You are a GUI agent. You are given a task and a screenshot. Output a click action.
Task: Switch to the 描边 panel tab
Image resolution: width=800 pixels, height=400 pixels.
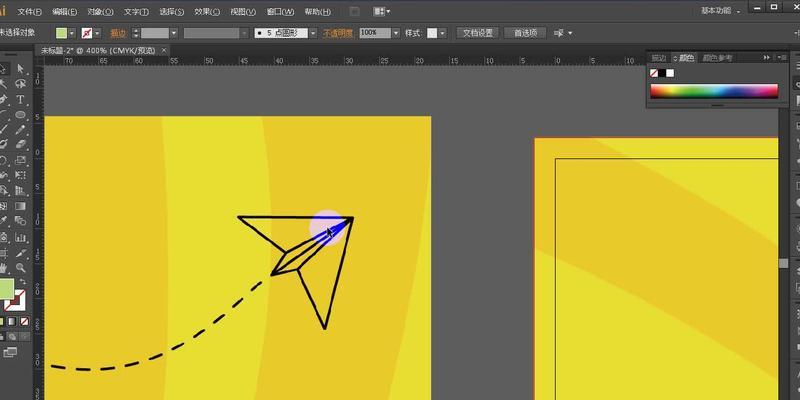click(659, 58)
